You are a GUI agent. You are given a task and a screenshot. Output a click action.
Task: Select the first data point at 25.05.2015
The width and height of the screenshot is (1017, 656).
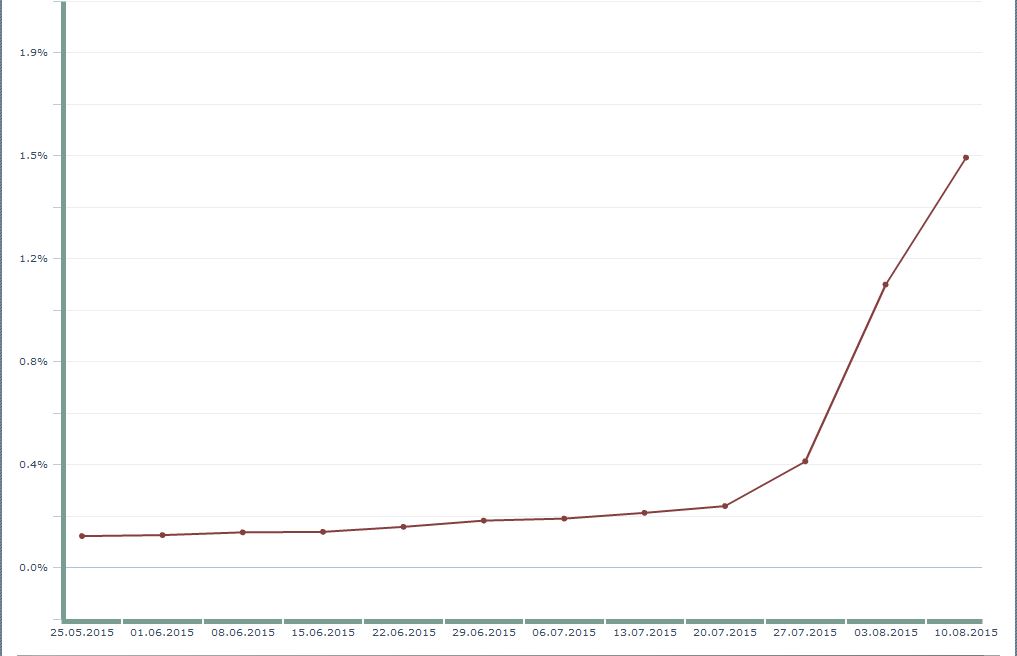[82, 536]
